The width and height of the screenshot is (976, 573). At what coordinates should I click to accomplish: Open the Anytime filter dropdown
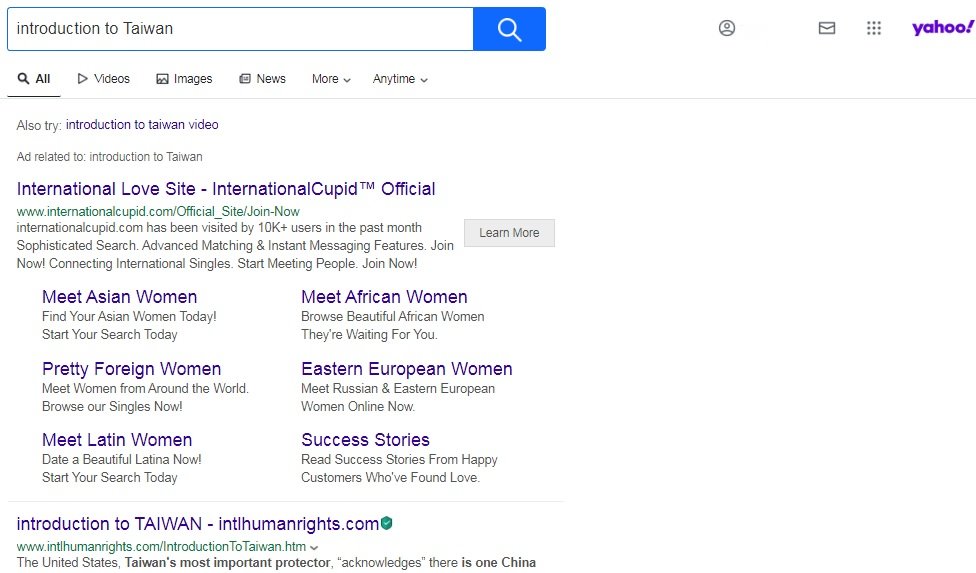pos(400,79)
